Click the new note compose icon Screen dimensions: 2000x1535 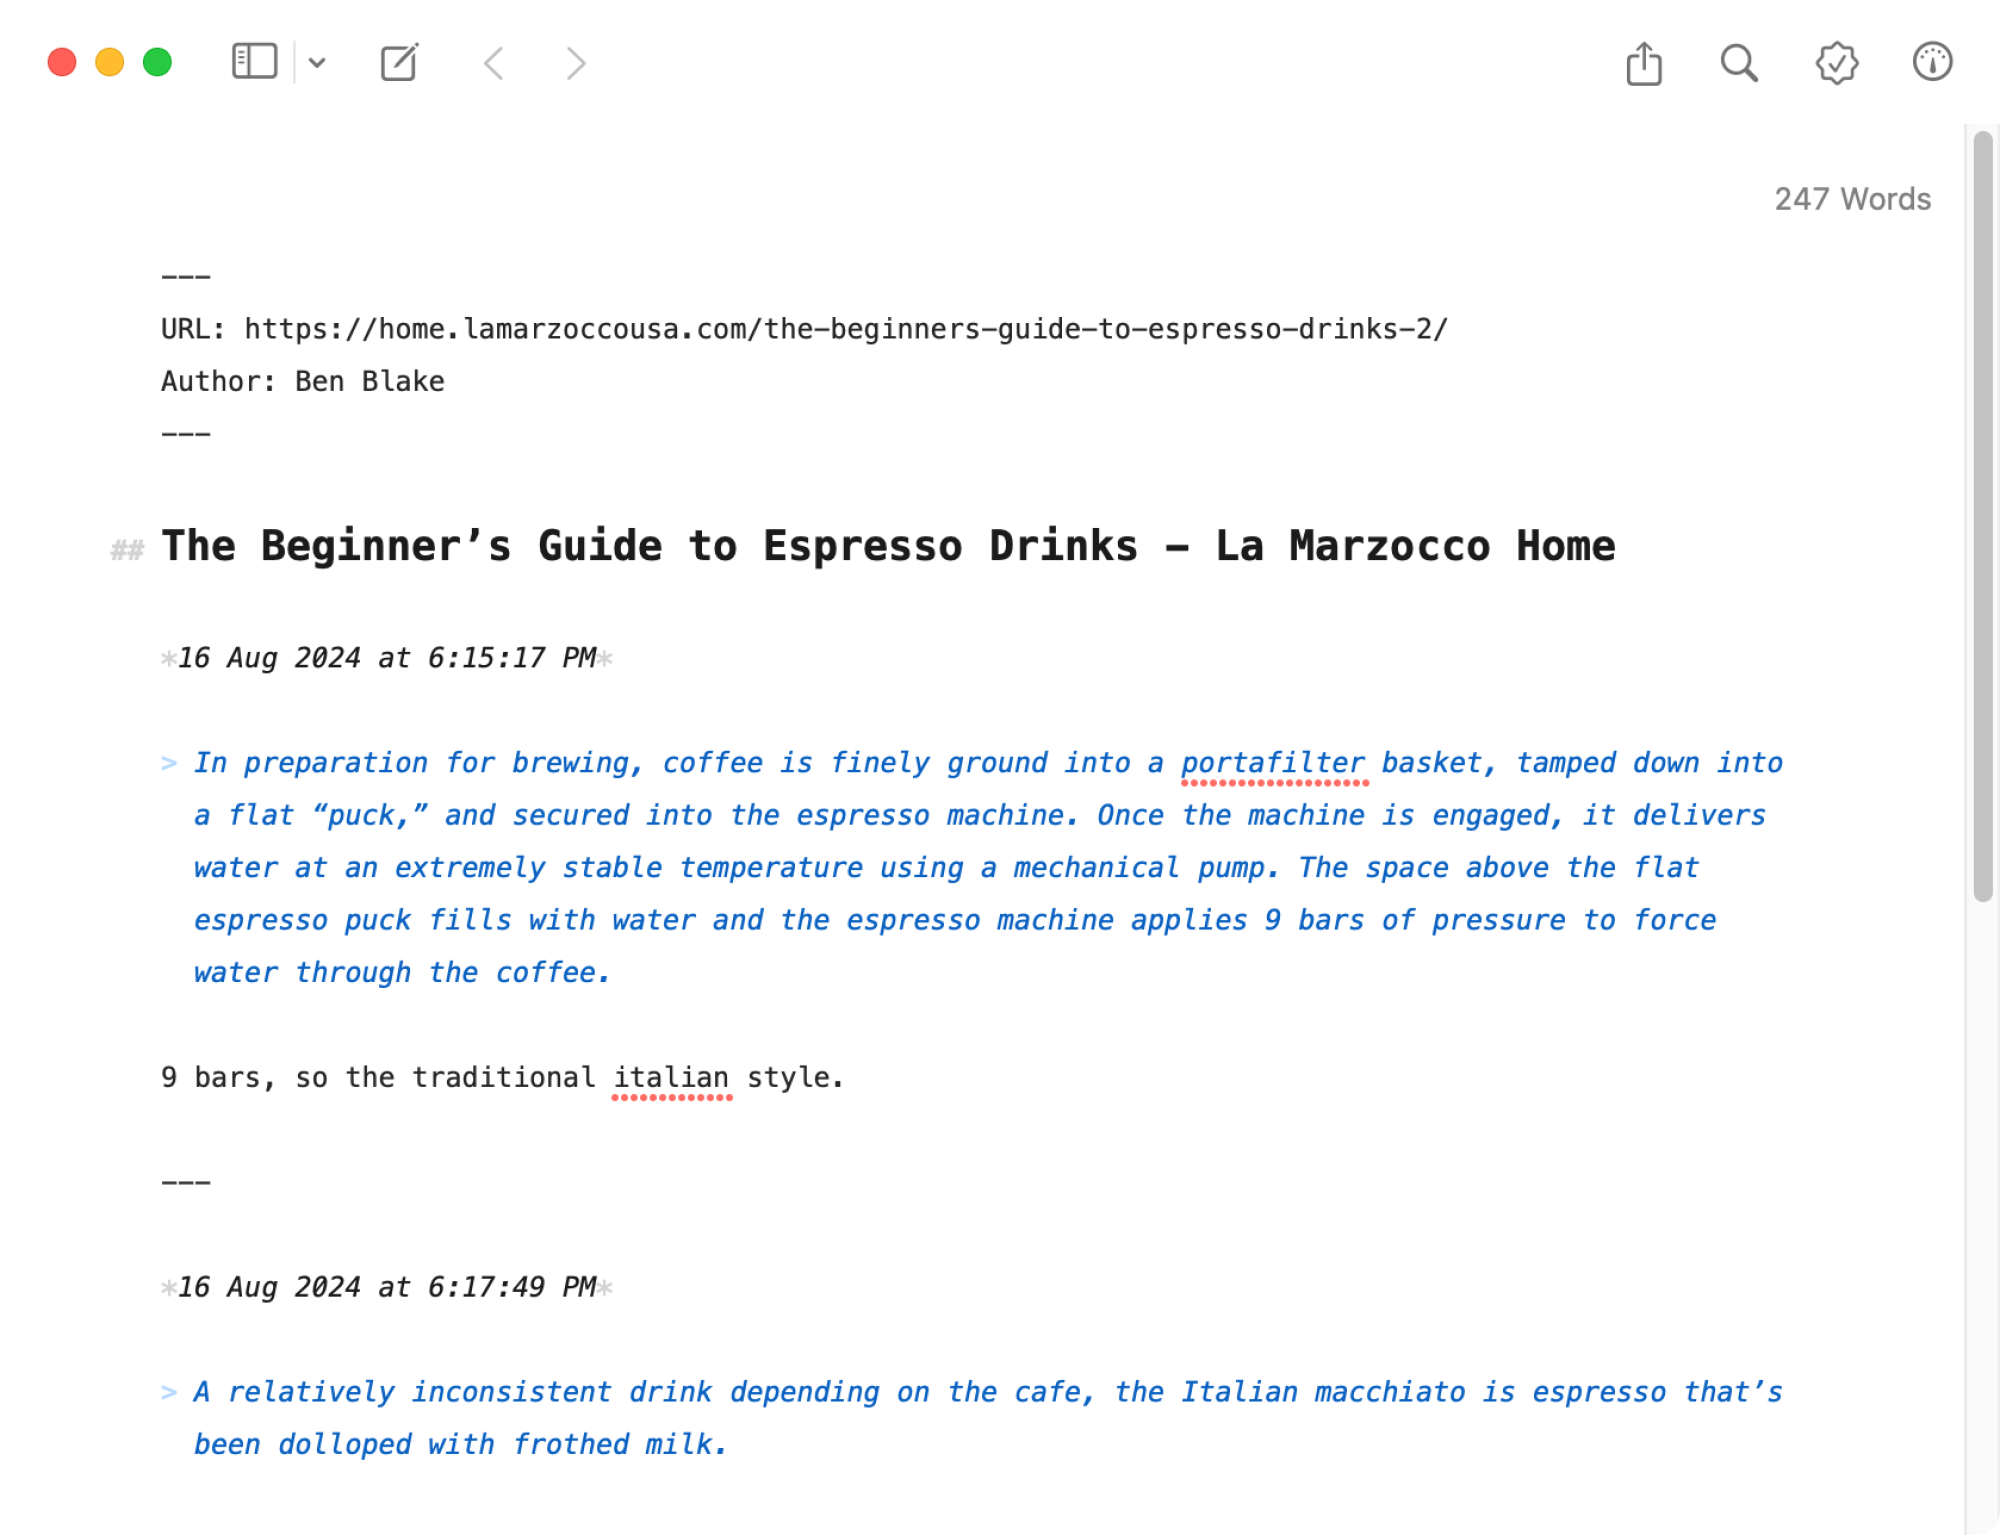point(400,61)
